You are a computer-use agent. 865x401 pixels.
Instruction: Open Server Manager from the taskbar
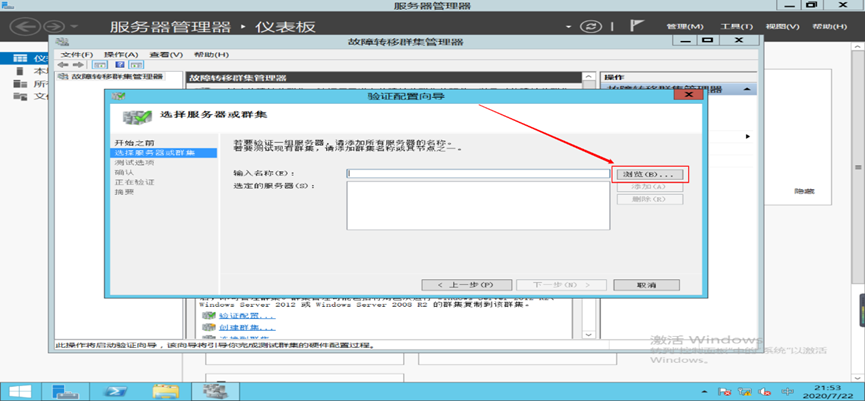[x=66, y=391]
